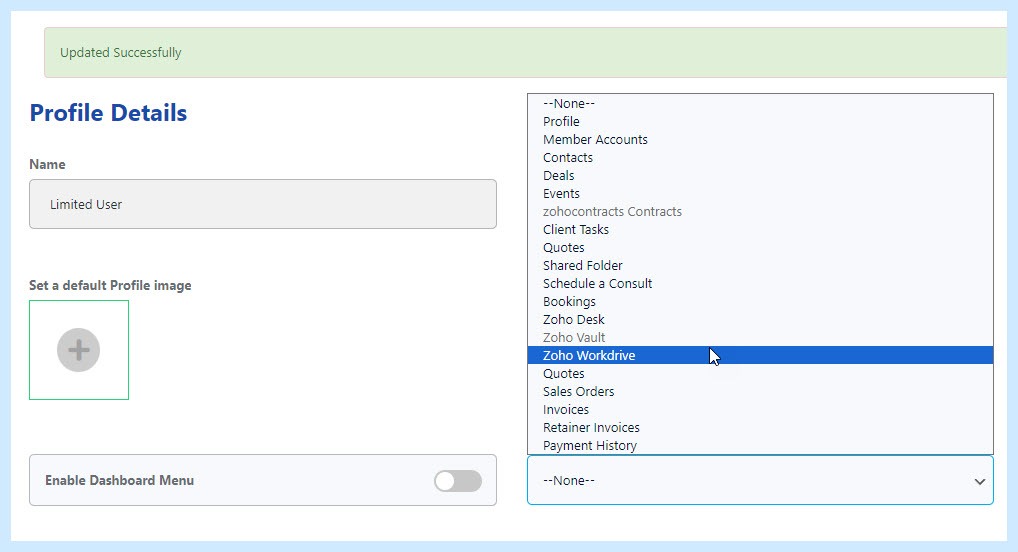Pick Bookings from the list
The image size is (1018, 552).
tap(760, 301)
